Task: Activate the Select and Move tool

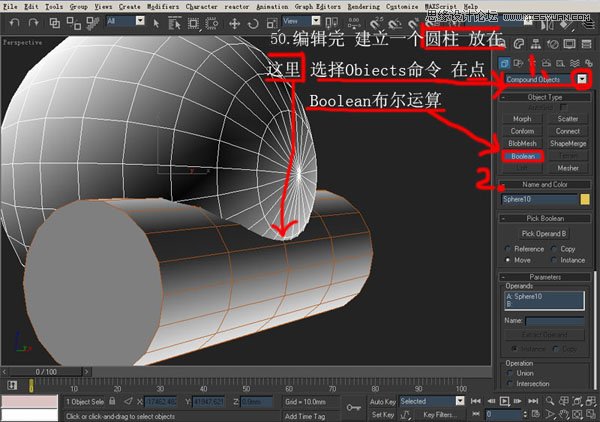Action: (x=234, y=24)
